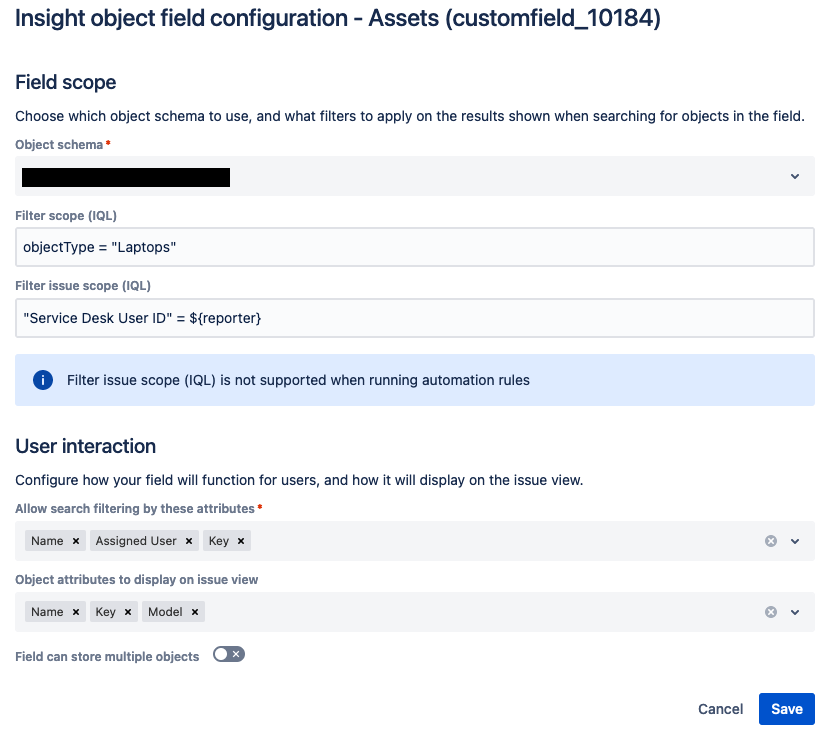This screenshot has width=829, height=744.
Task: Remove the Name tag from search filtering attributes
Action: tap(76, 541)
